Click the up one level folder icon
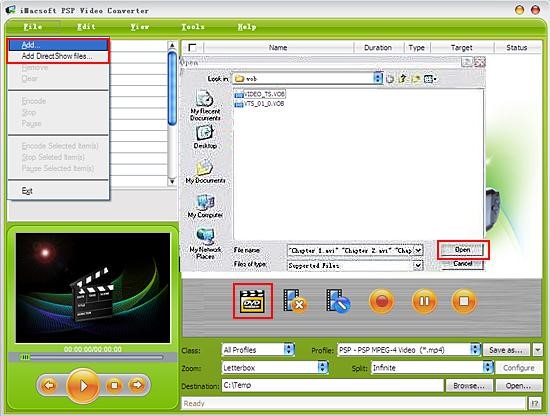550x416 pixels. point(403,79)
